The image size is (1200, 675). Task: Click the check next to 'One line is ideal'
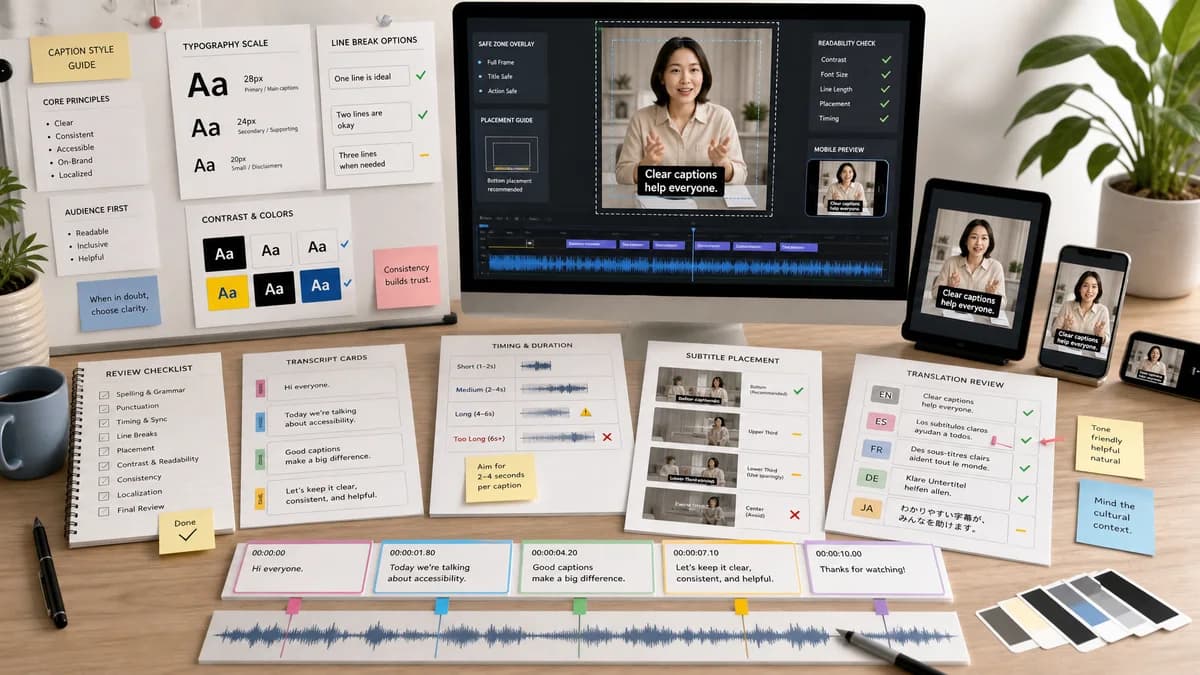pyautogui.click(x=421, y=75)
